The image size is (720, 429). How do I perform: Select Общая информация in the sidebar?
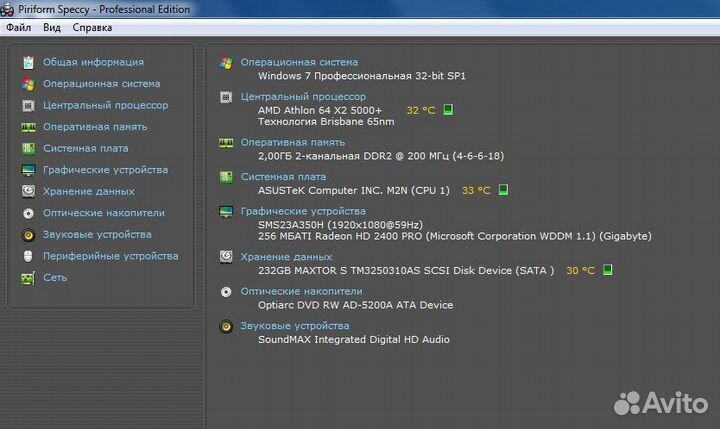point(93,62)
